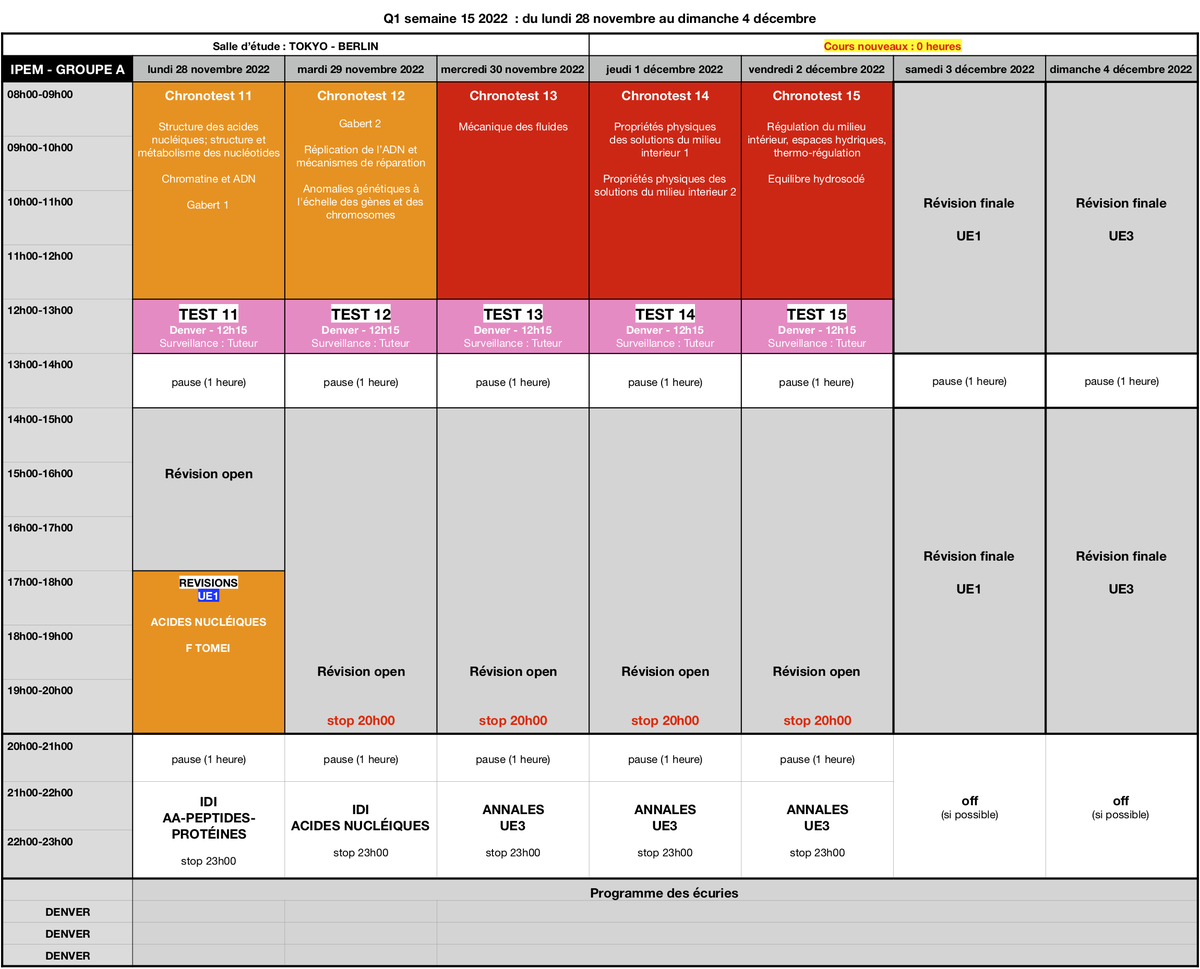Click the "Chronotest 13" heading
The width and height of the screenshot is (1200, 969).
coord(513,96)
